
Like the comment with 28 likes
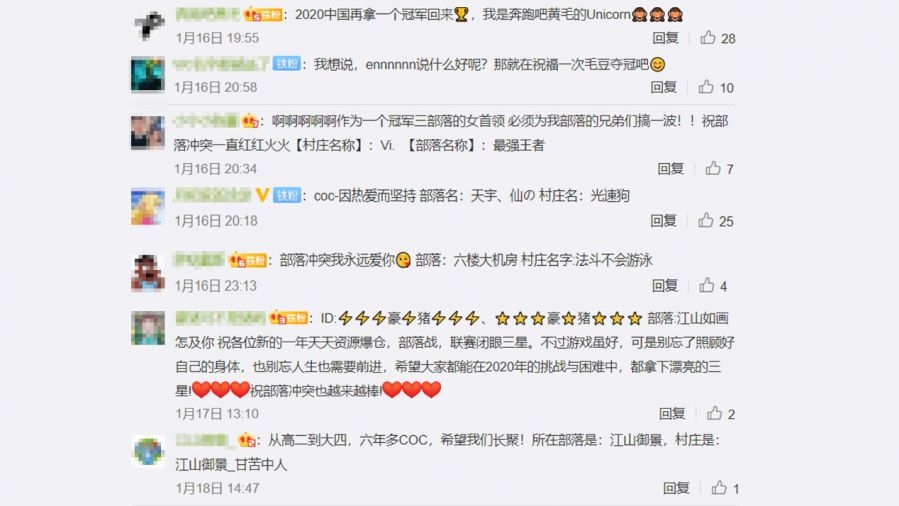coord(708,38)
